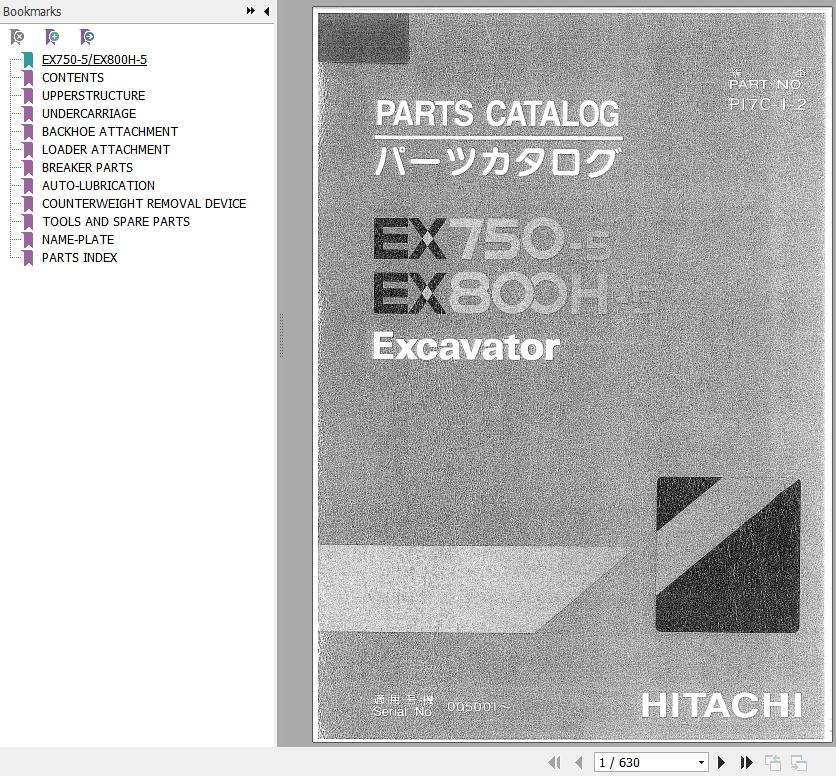
Task: Click the add bookmark icon with the plus
Action: 52,37
